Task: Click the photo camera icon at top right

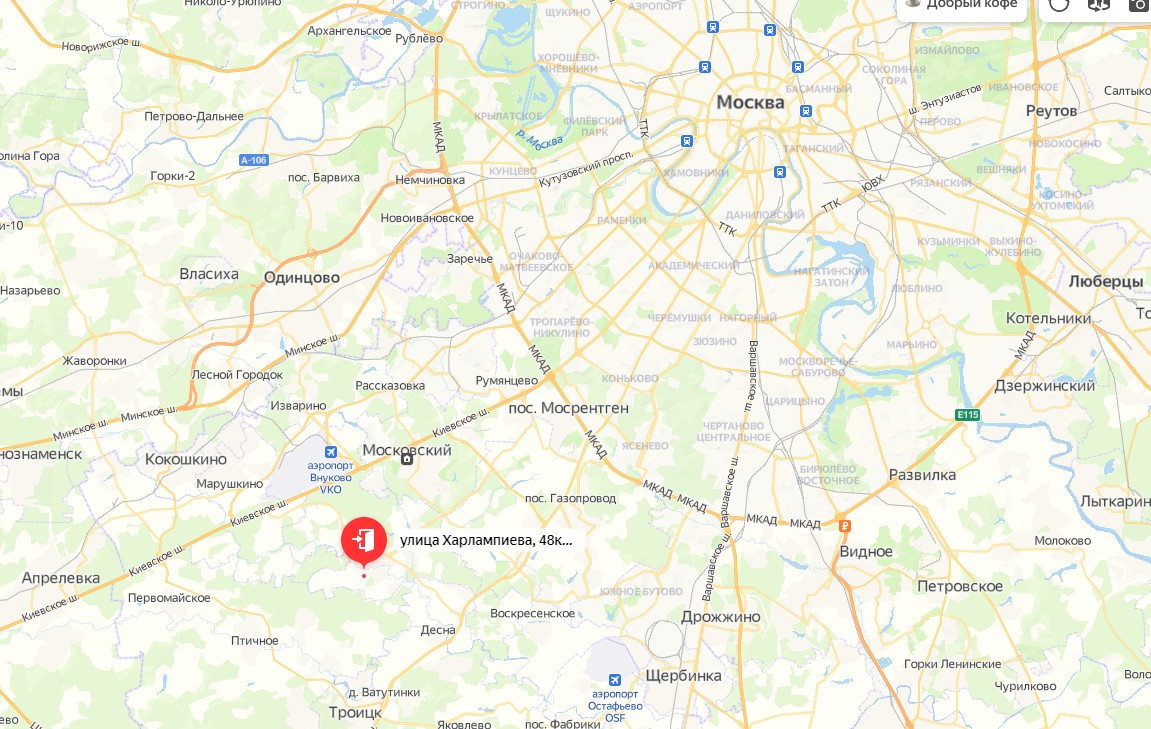Action: click(x=1138, y=4)
